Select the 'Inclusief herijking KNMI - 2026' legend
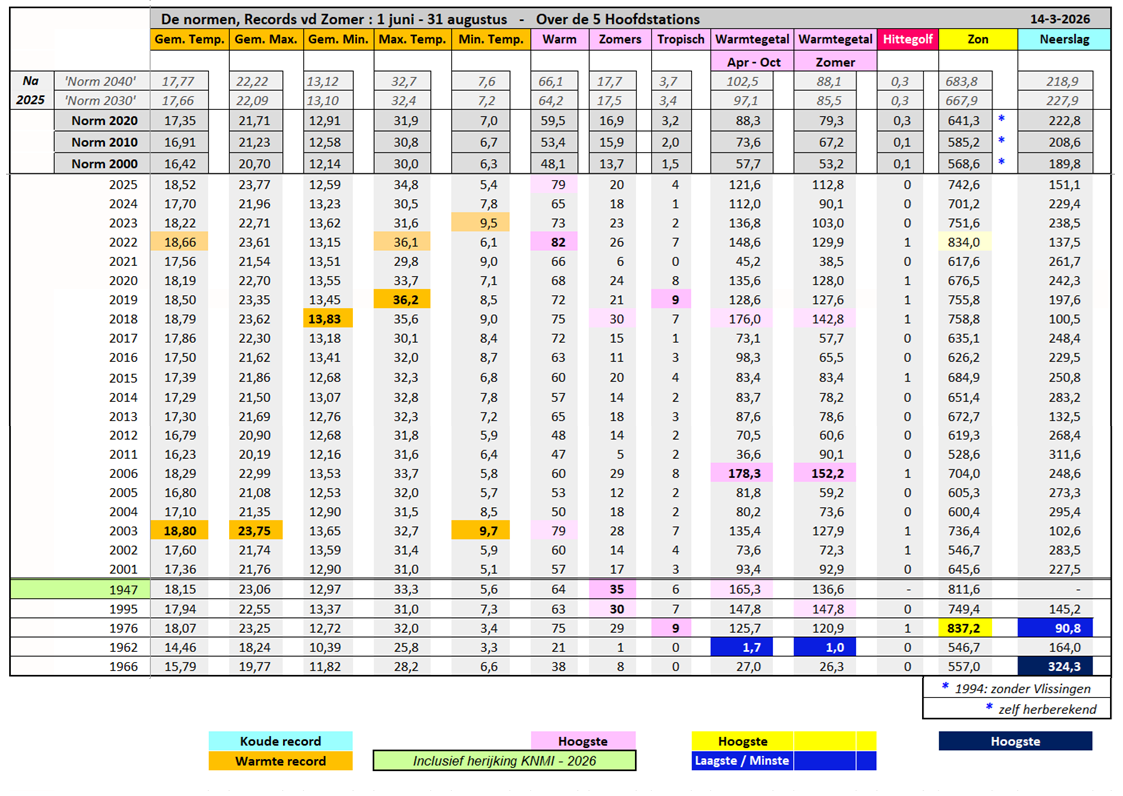The height and width of the screenshot is (796, 1123). click(x=504, y=761)
